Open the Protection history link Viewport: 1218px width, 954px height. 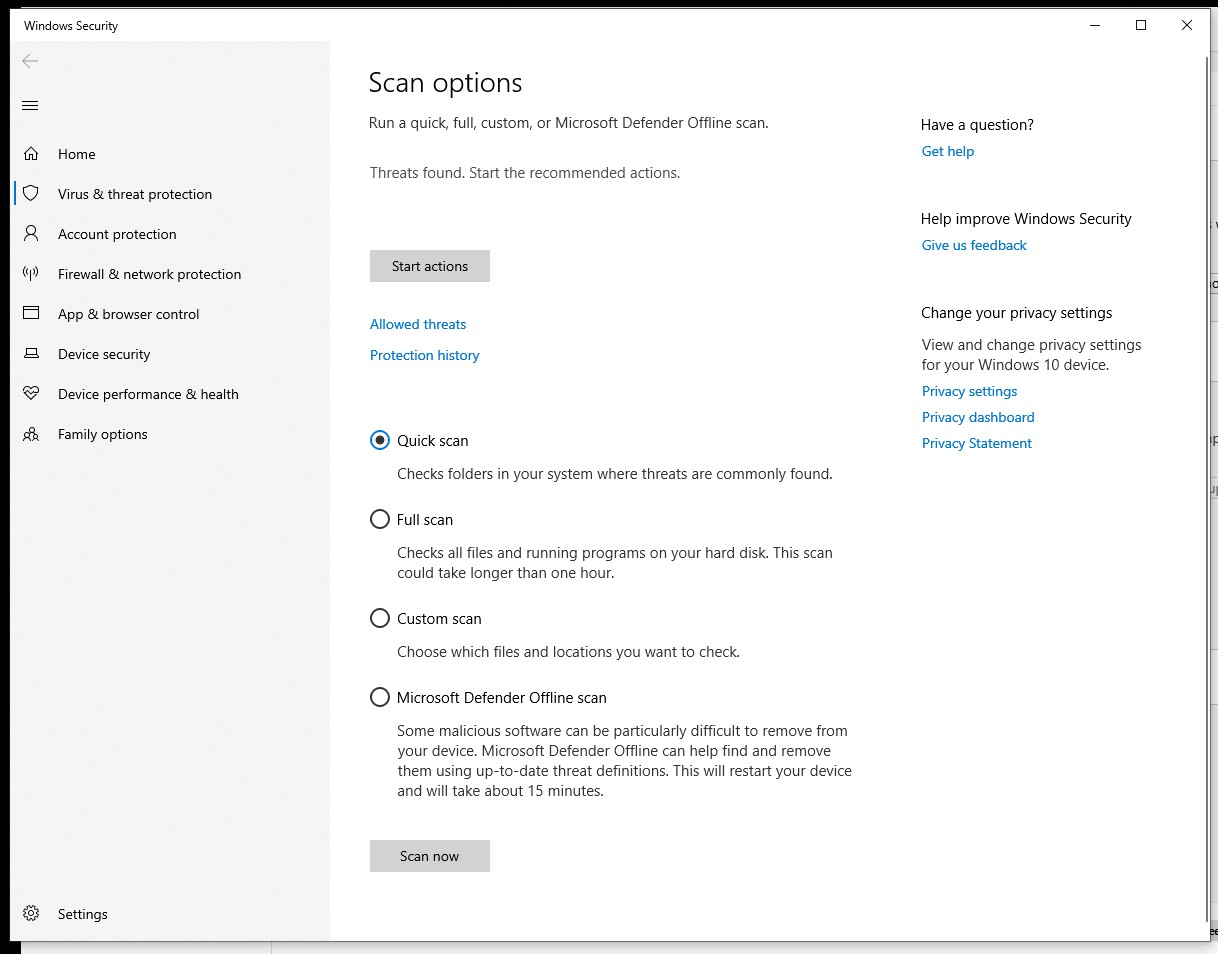(425, 355)
